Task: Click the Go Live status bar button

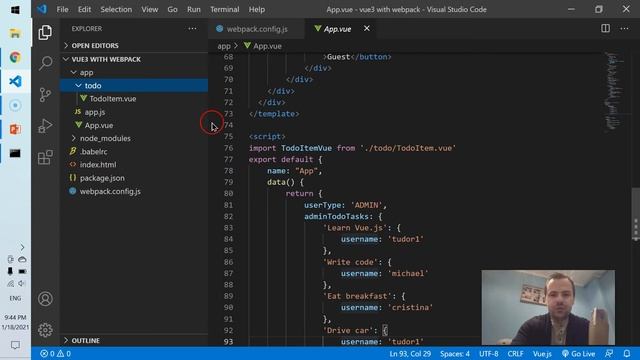Action: pyautogui.click(x=578, y=353)
